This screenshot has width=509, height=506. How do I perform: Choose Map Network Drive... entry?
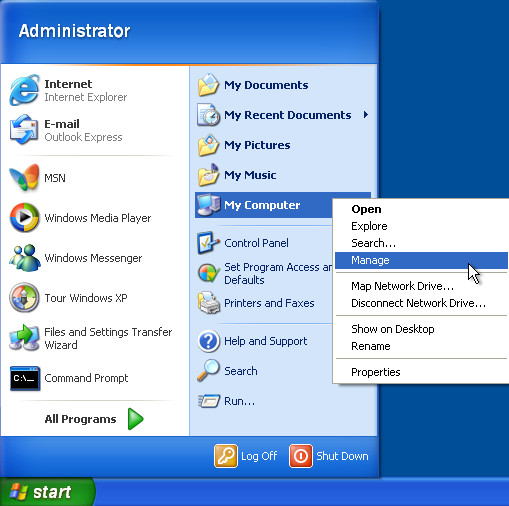click(x=421, y=286)
